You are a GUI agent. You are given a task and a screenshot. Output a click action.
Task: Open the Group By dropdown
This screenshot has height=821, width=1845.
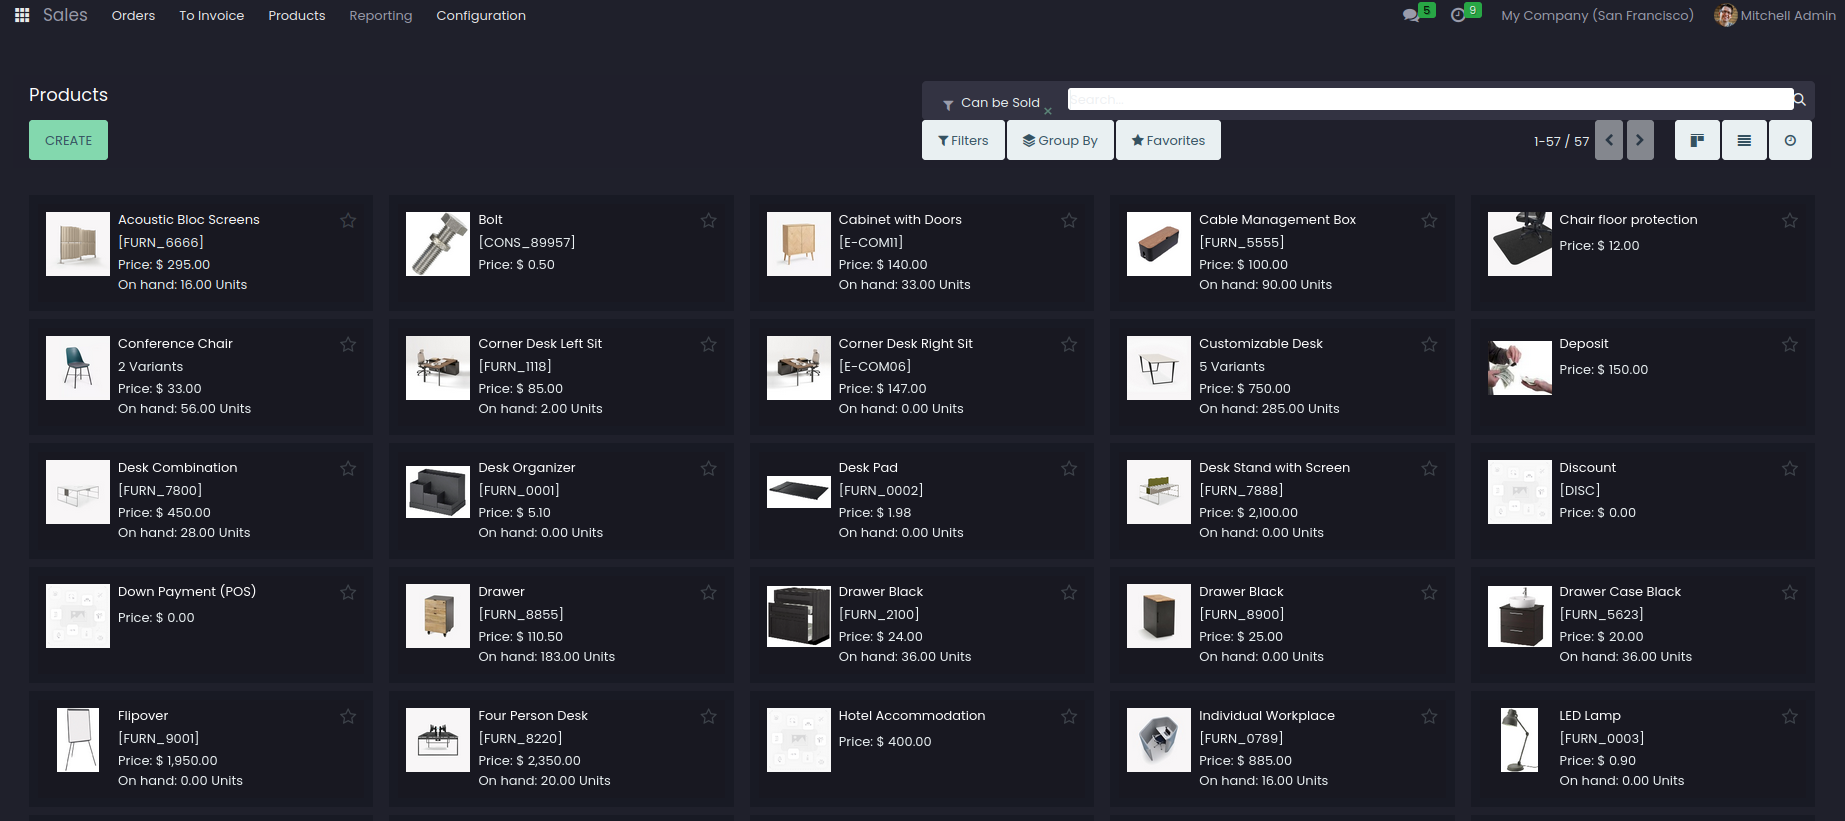click(1060, 140)
